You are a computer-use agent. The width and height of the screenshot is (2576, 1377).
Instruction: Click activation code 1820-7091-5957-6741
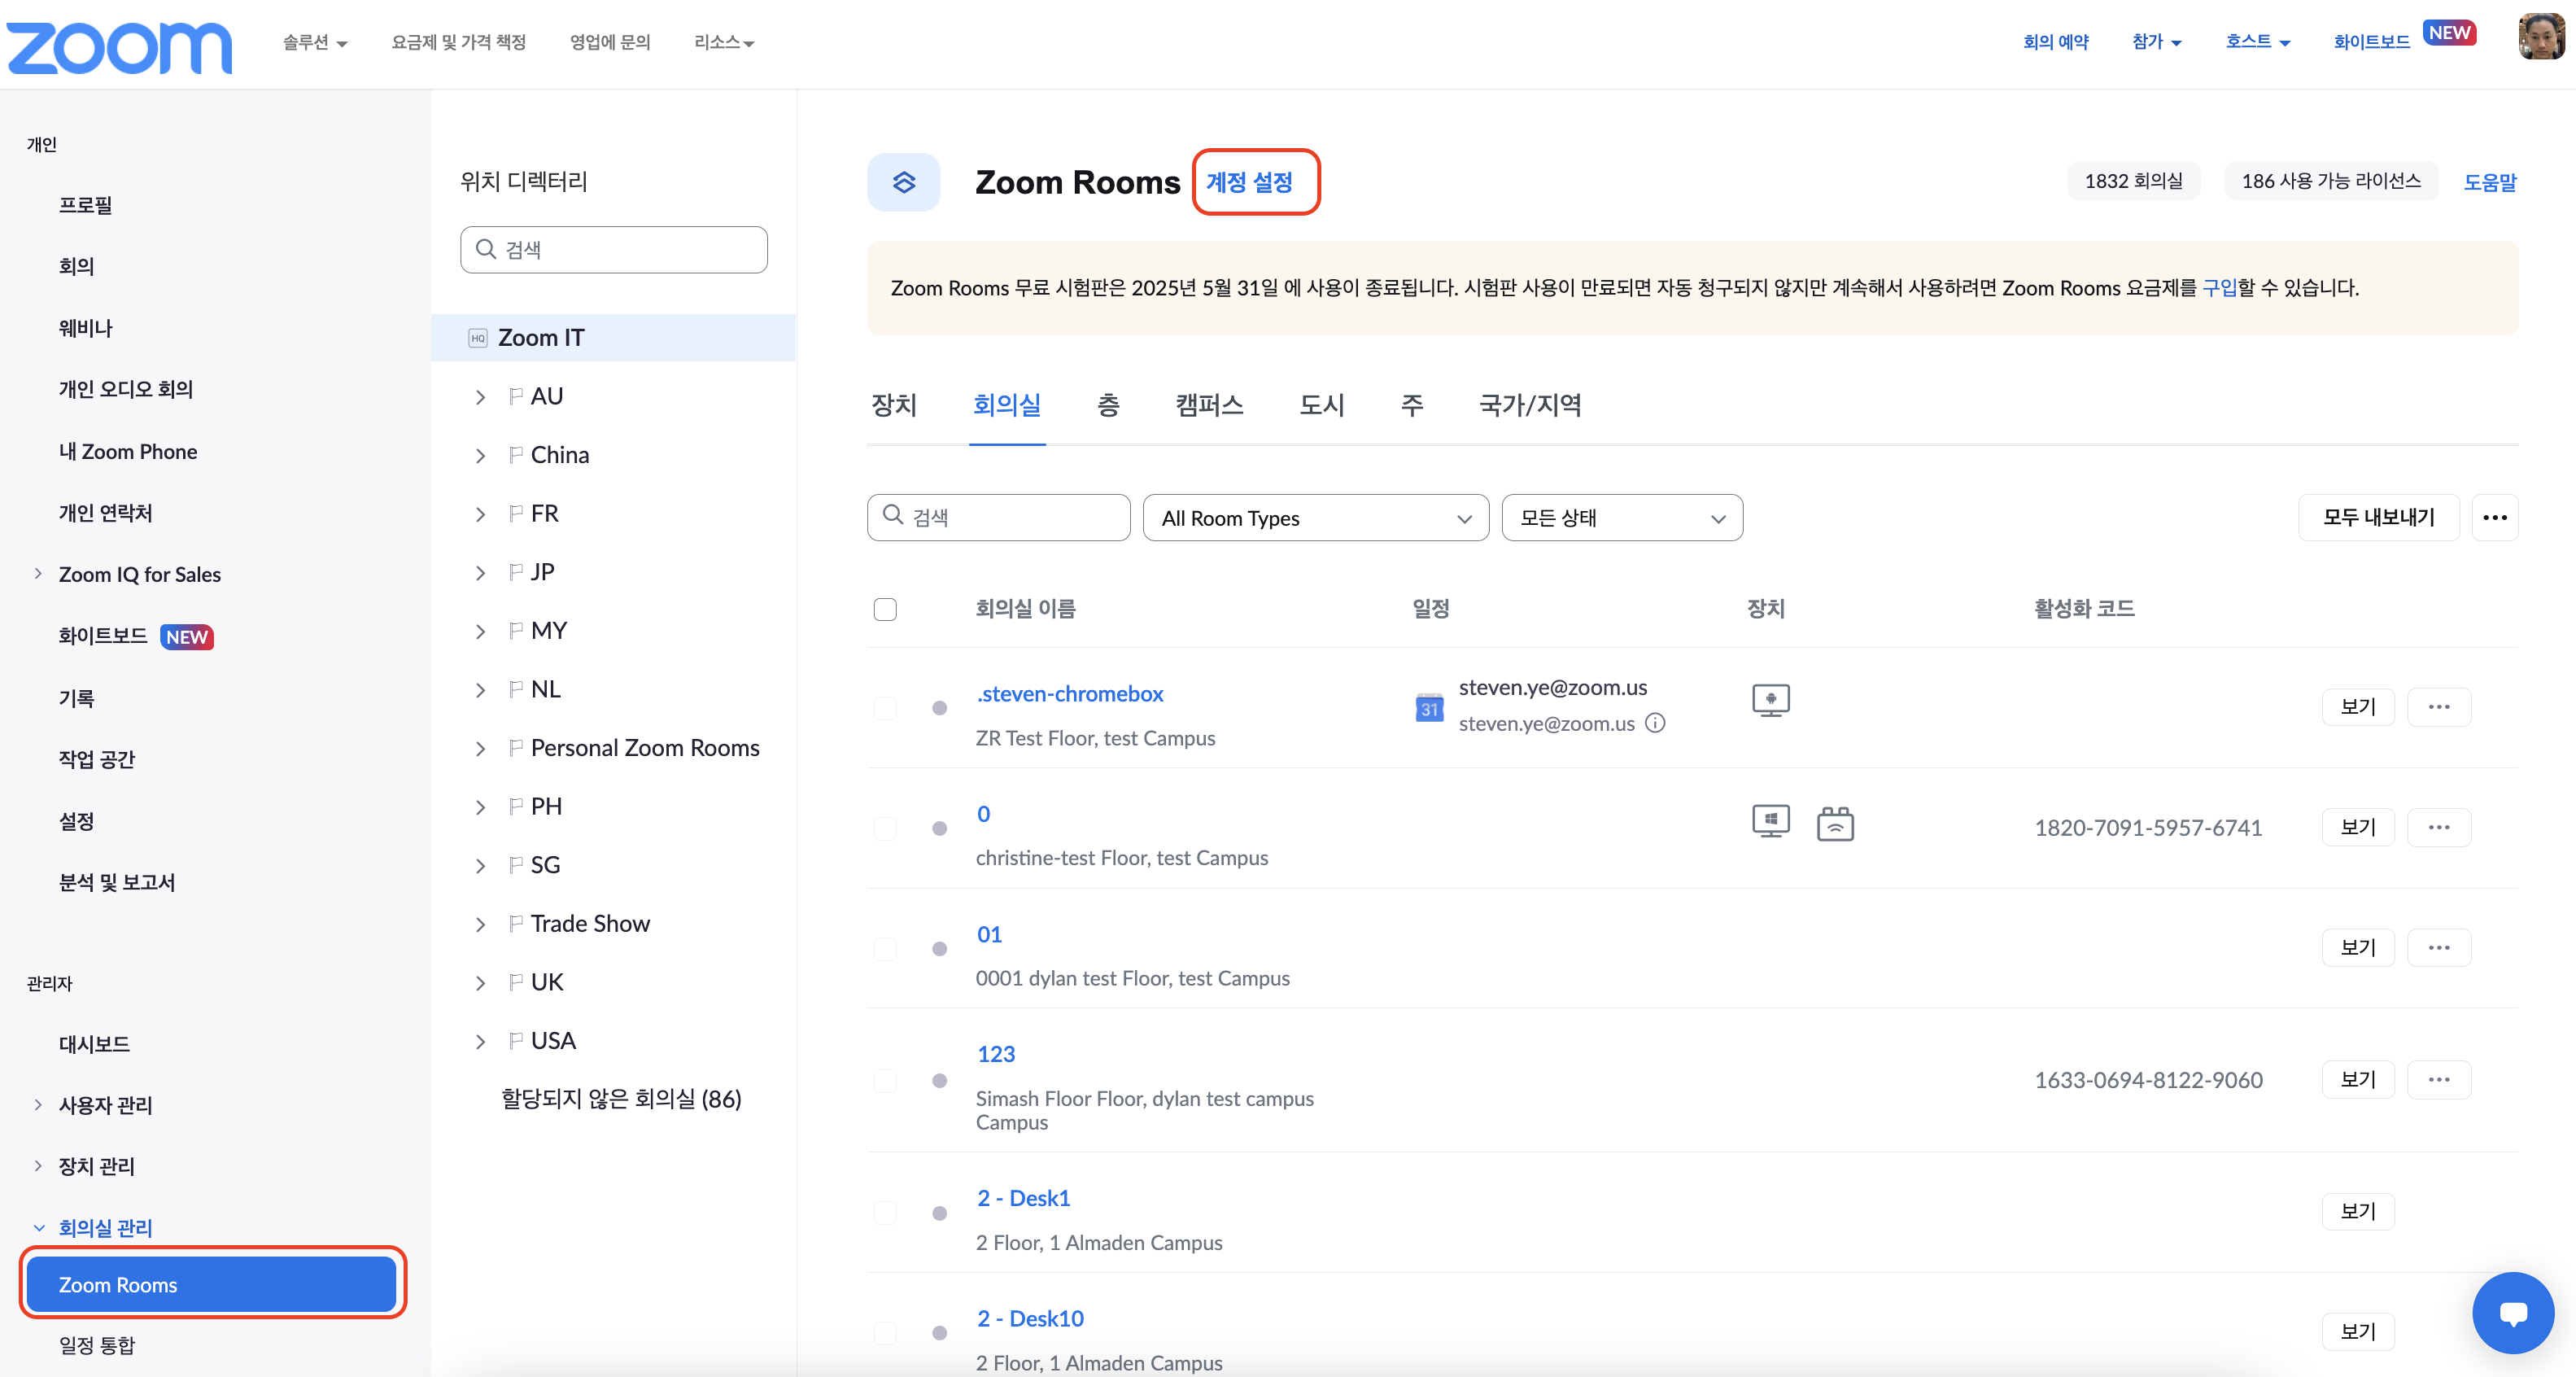pyautogui.click(x=2148, y=828)
